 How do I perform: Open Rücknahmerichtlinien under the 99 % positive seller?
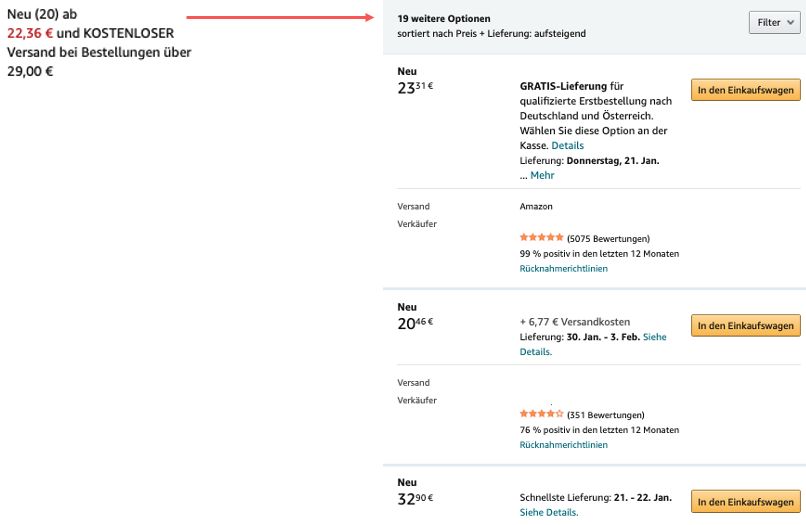click(x=563, y=268)
